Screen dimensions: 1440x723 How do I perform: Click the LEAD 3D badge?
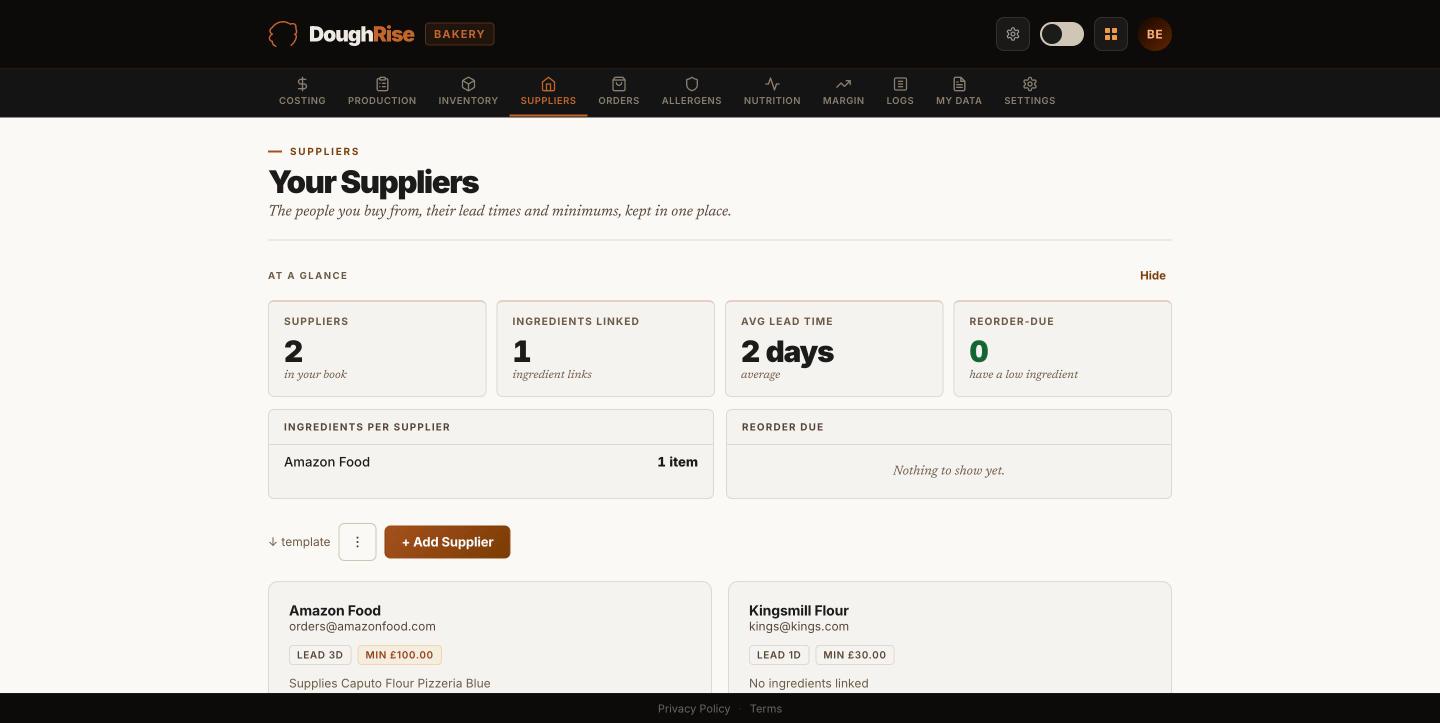tap(320, 655)
